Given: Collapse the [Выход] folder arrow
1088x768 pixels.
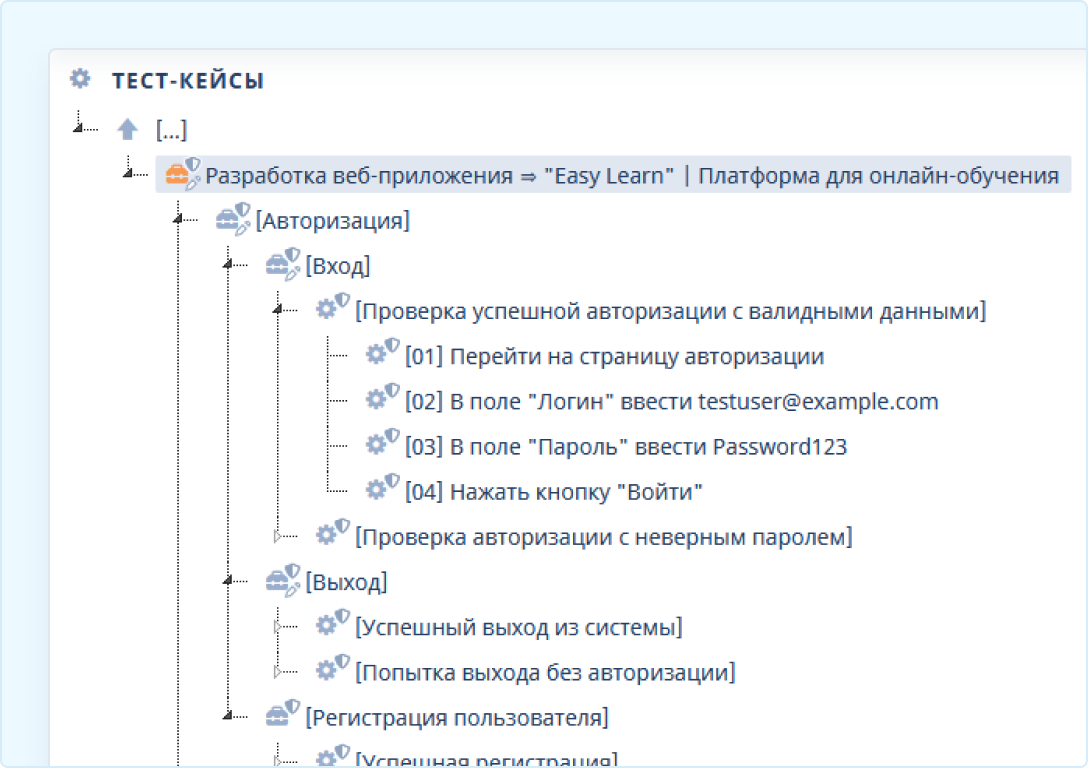Looking at the screenshot, I should [228, 581].
